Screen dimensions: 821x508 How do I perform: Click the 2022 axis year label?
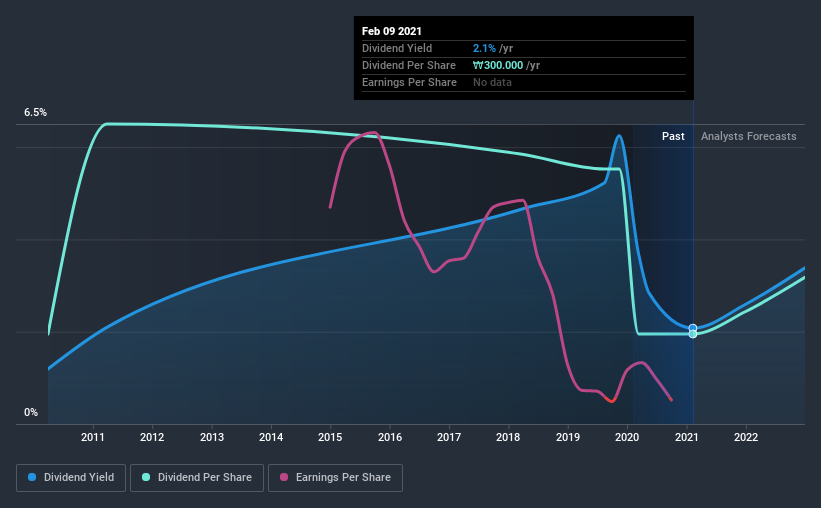click(746, 437)
